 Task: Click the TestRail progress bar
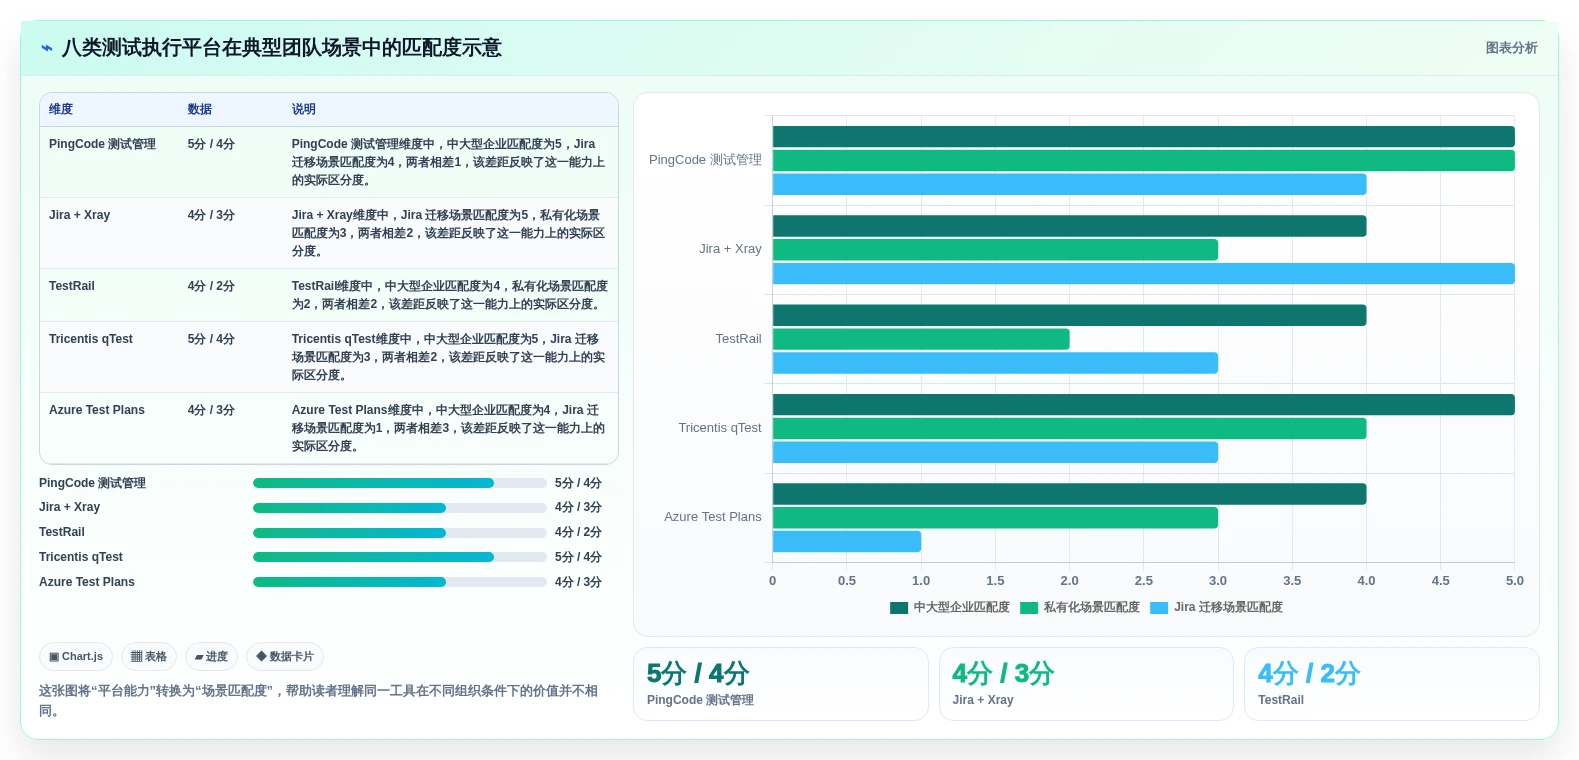pyautogui.click(x=400, y=533)
